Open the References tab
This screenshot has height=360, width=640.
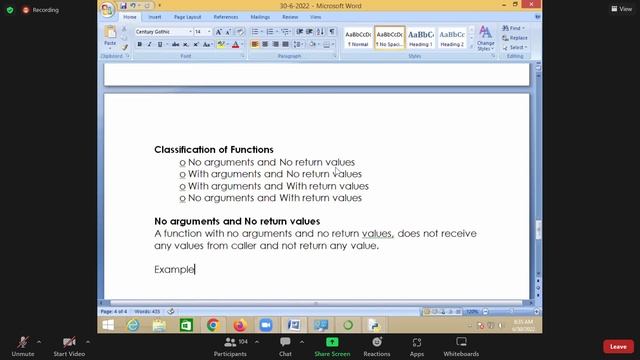226,17
